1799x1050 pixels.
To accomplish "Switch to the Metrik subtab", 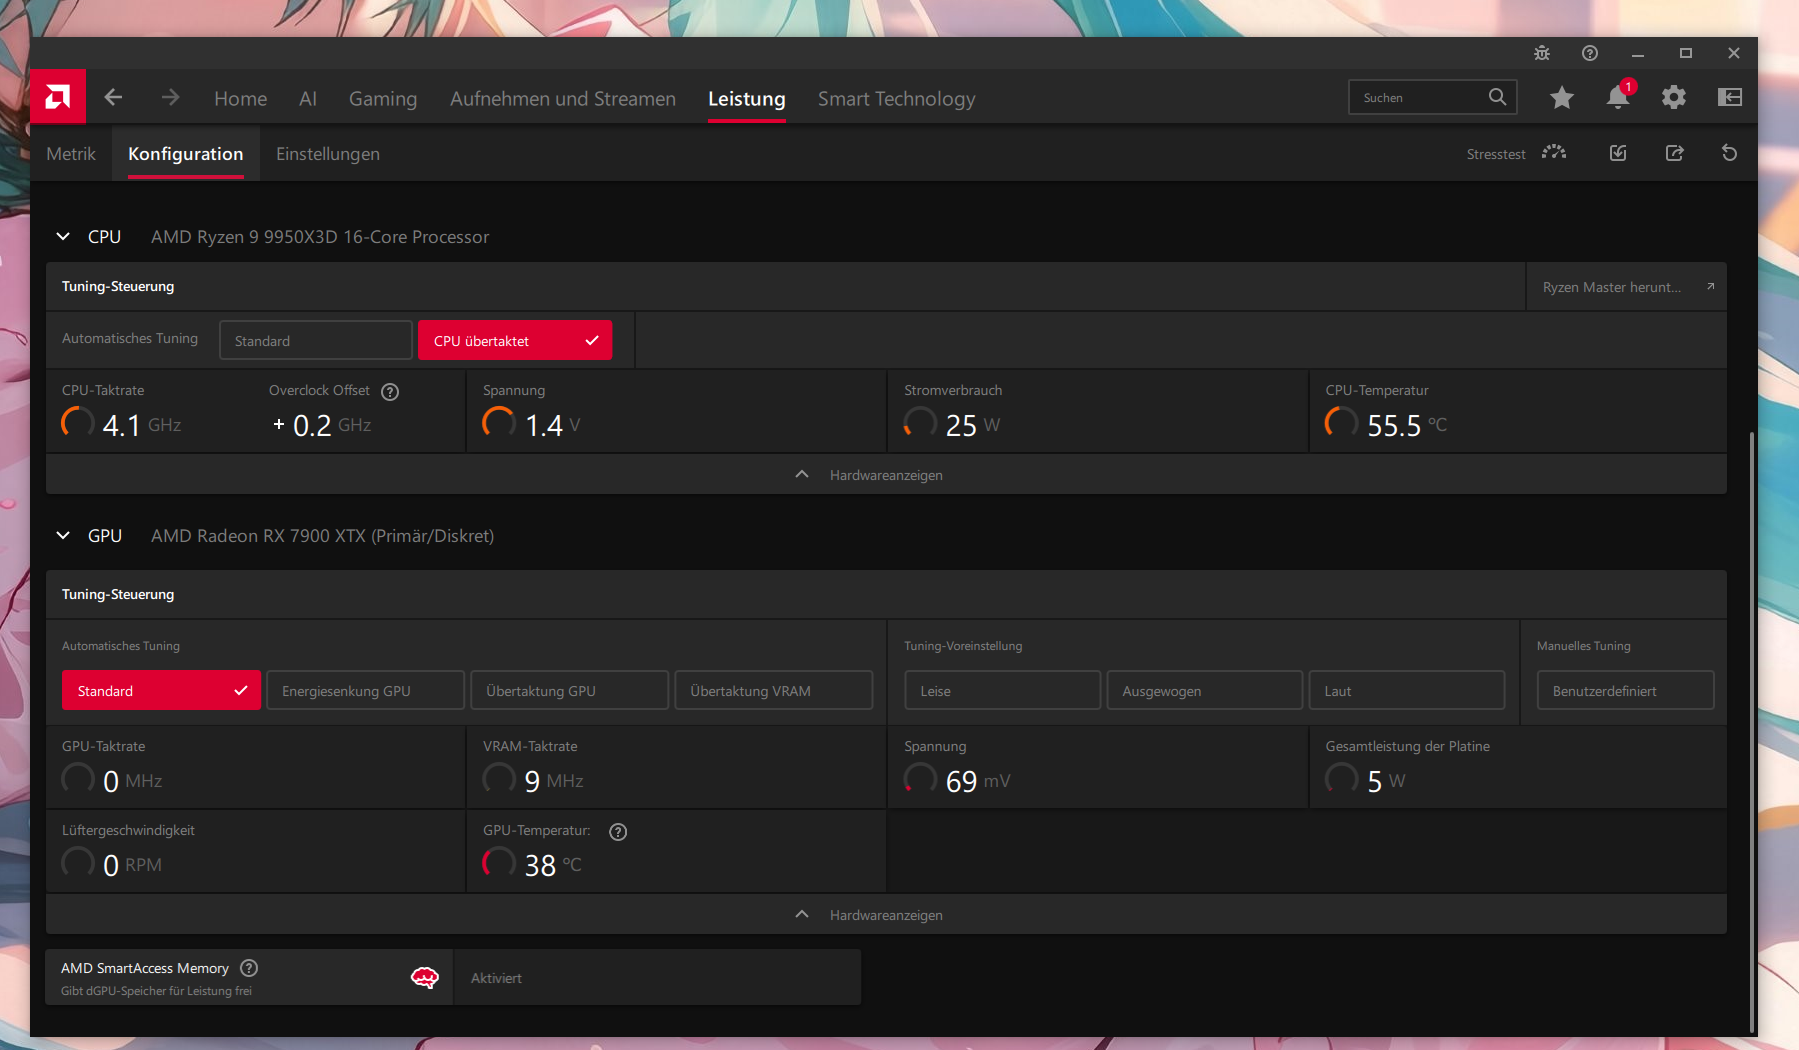I will tap(71, 154).
